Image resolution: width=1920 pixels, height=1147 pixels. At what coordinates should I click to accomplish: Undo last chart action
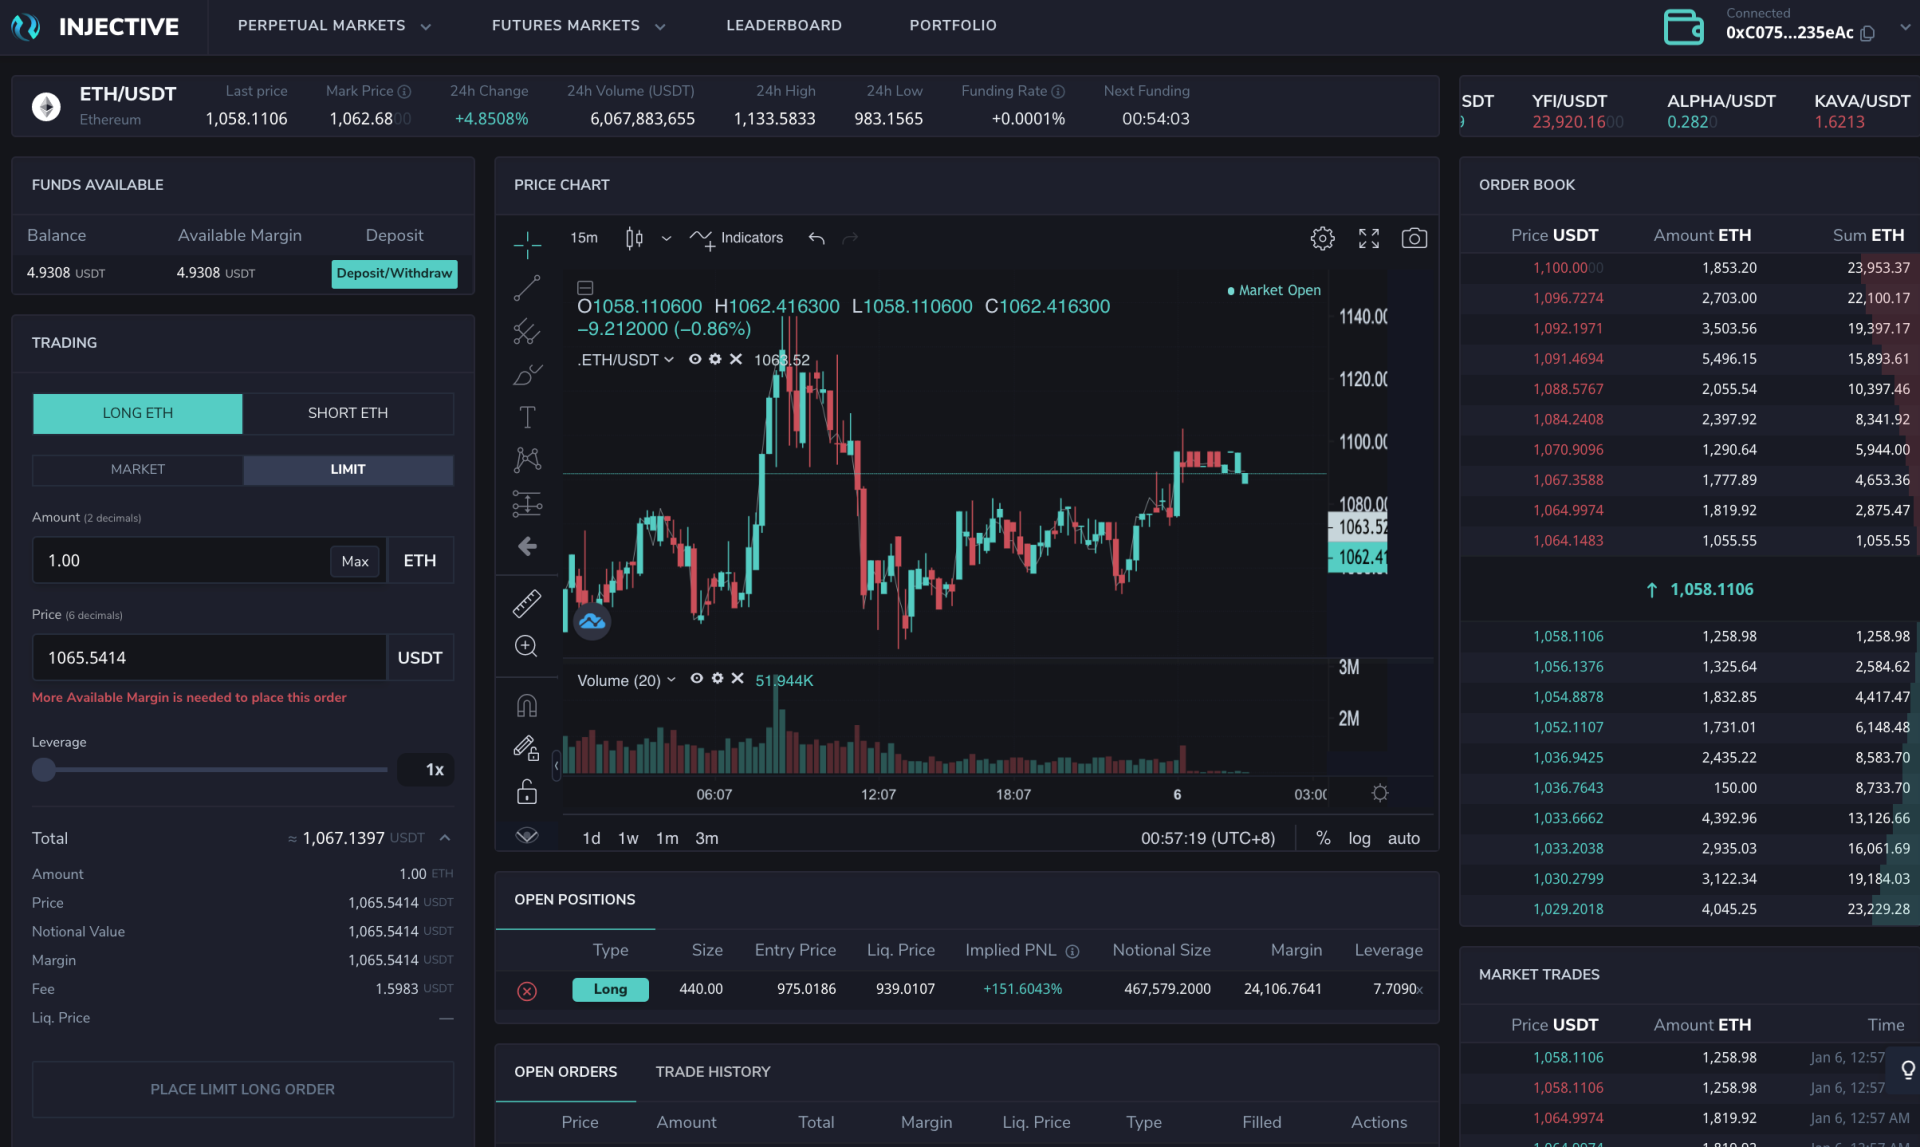[x=816, y=238]
